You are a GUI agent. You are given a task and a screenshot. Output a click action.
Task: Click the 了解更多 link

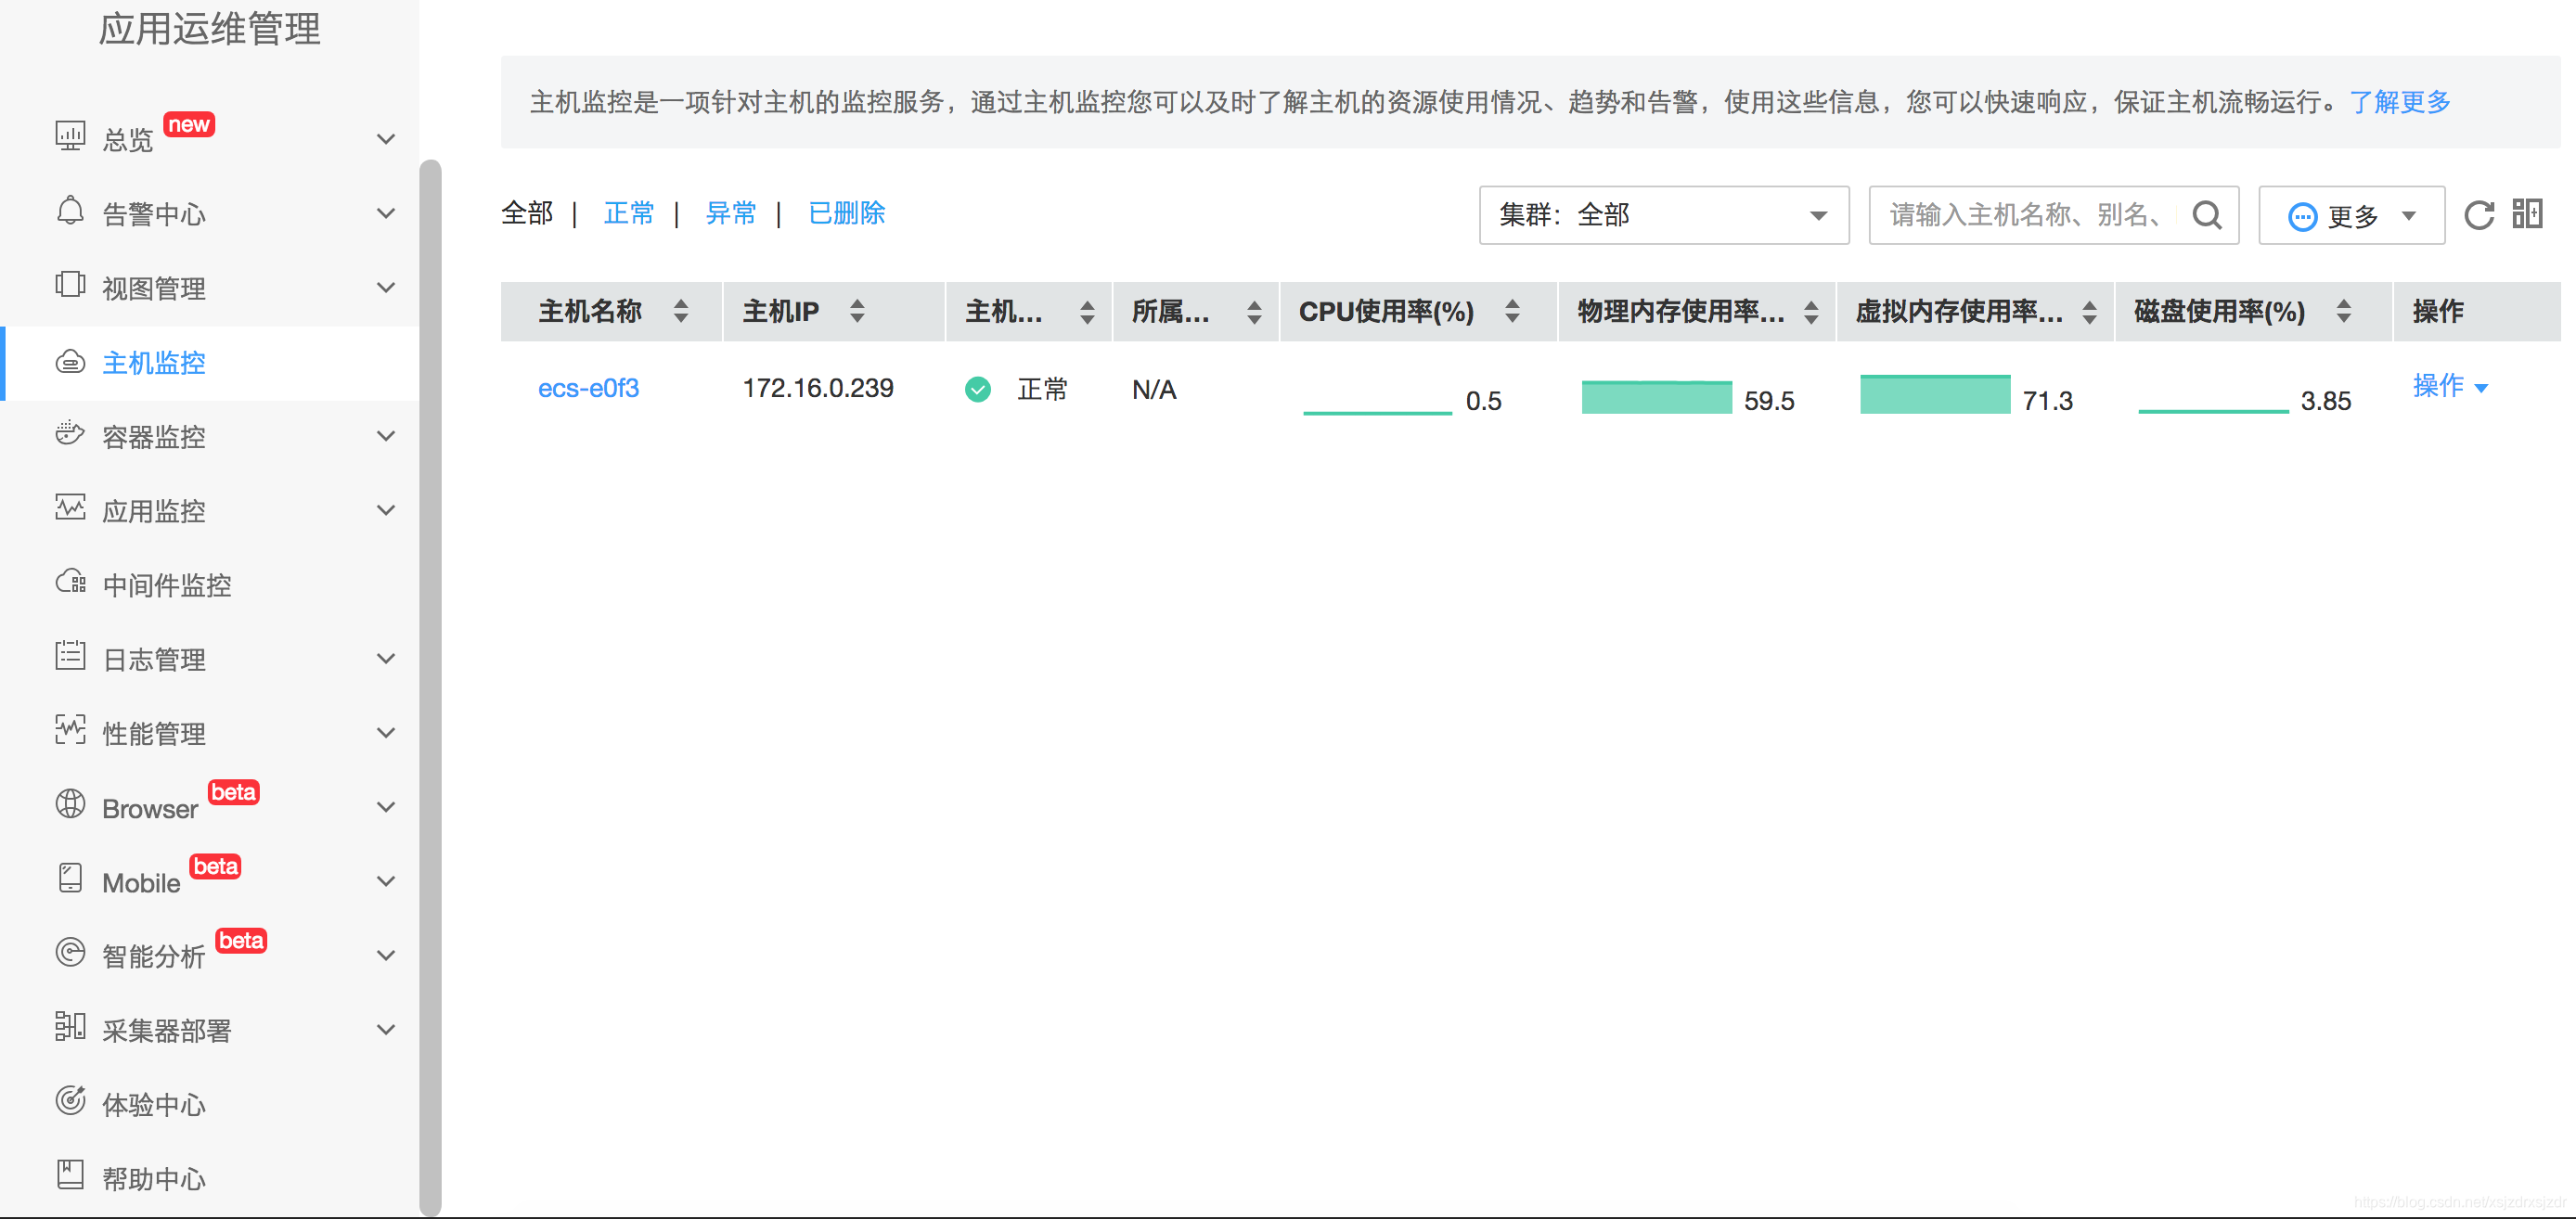coord(2399,102)
